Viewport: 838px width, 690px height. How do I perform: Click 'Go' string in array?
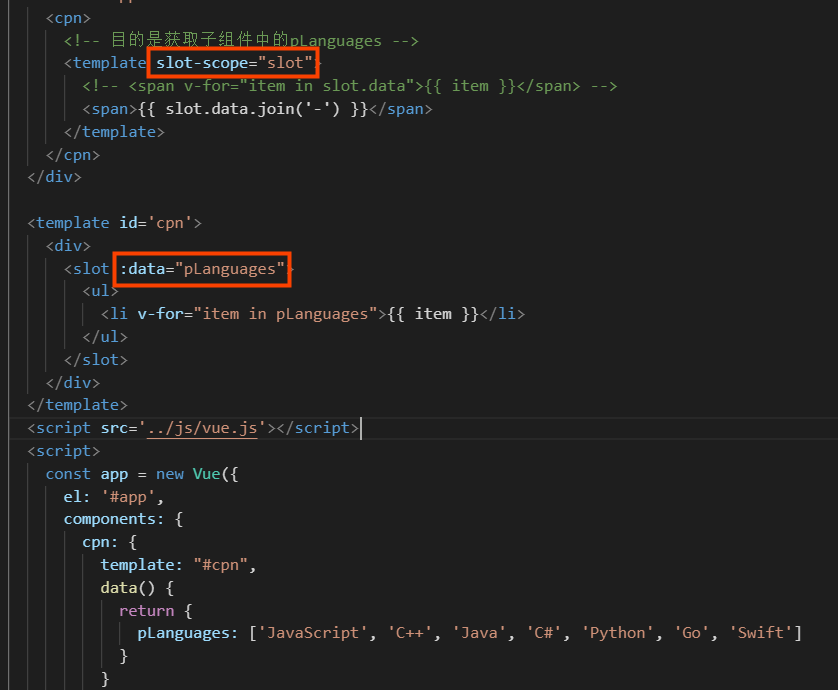click(x=691, y=633)
